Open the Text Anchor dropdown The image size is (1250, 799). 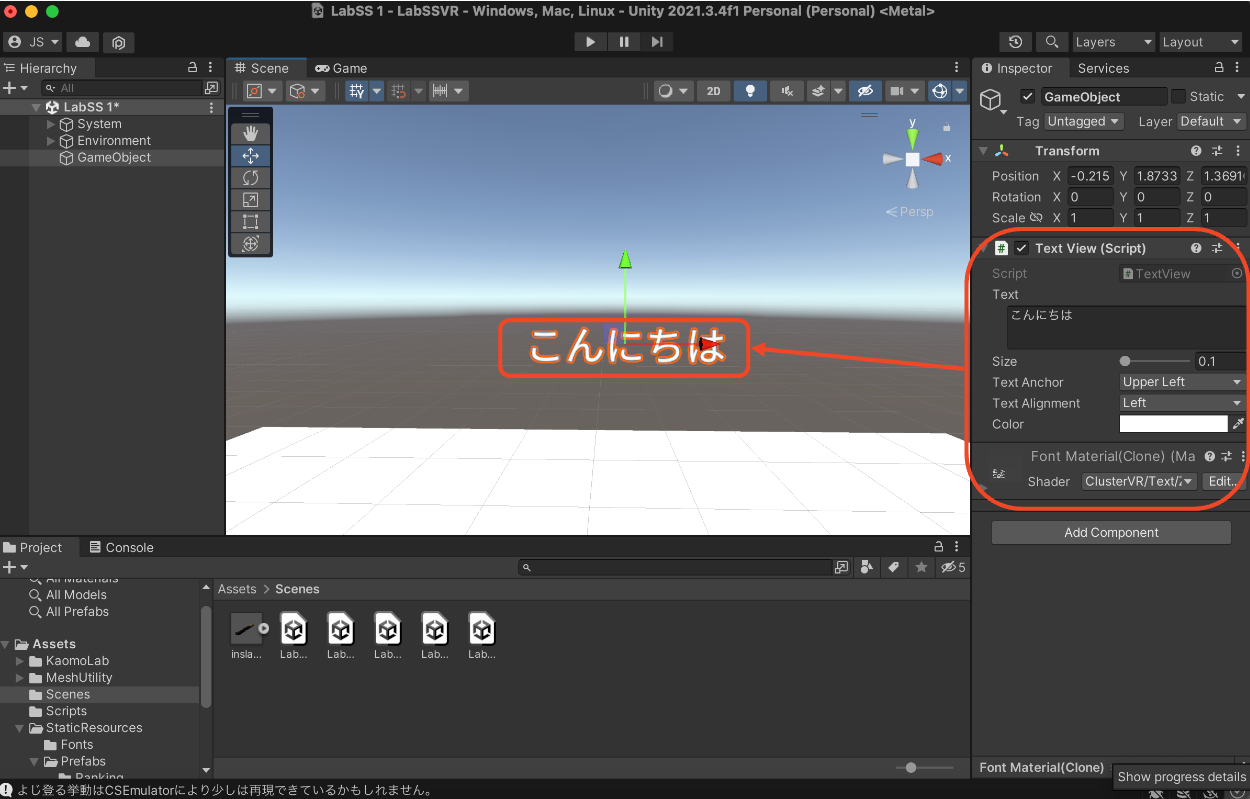click(1181, 382)
